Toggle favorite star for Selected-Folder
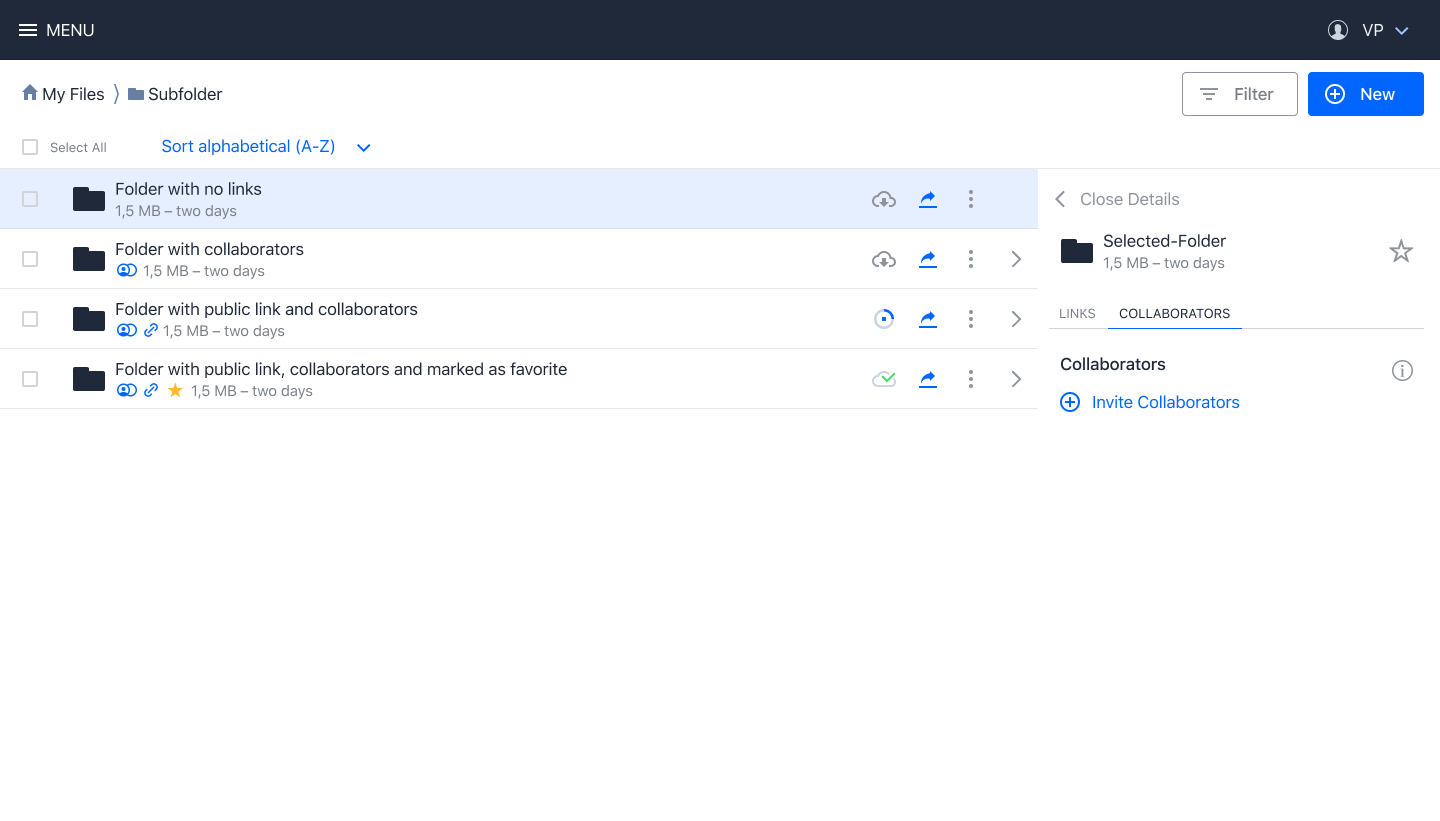Viewport: 1440px width, 821px height. (1401, 251)
